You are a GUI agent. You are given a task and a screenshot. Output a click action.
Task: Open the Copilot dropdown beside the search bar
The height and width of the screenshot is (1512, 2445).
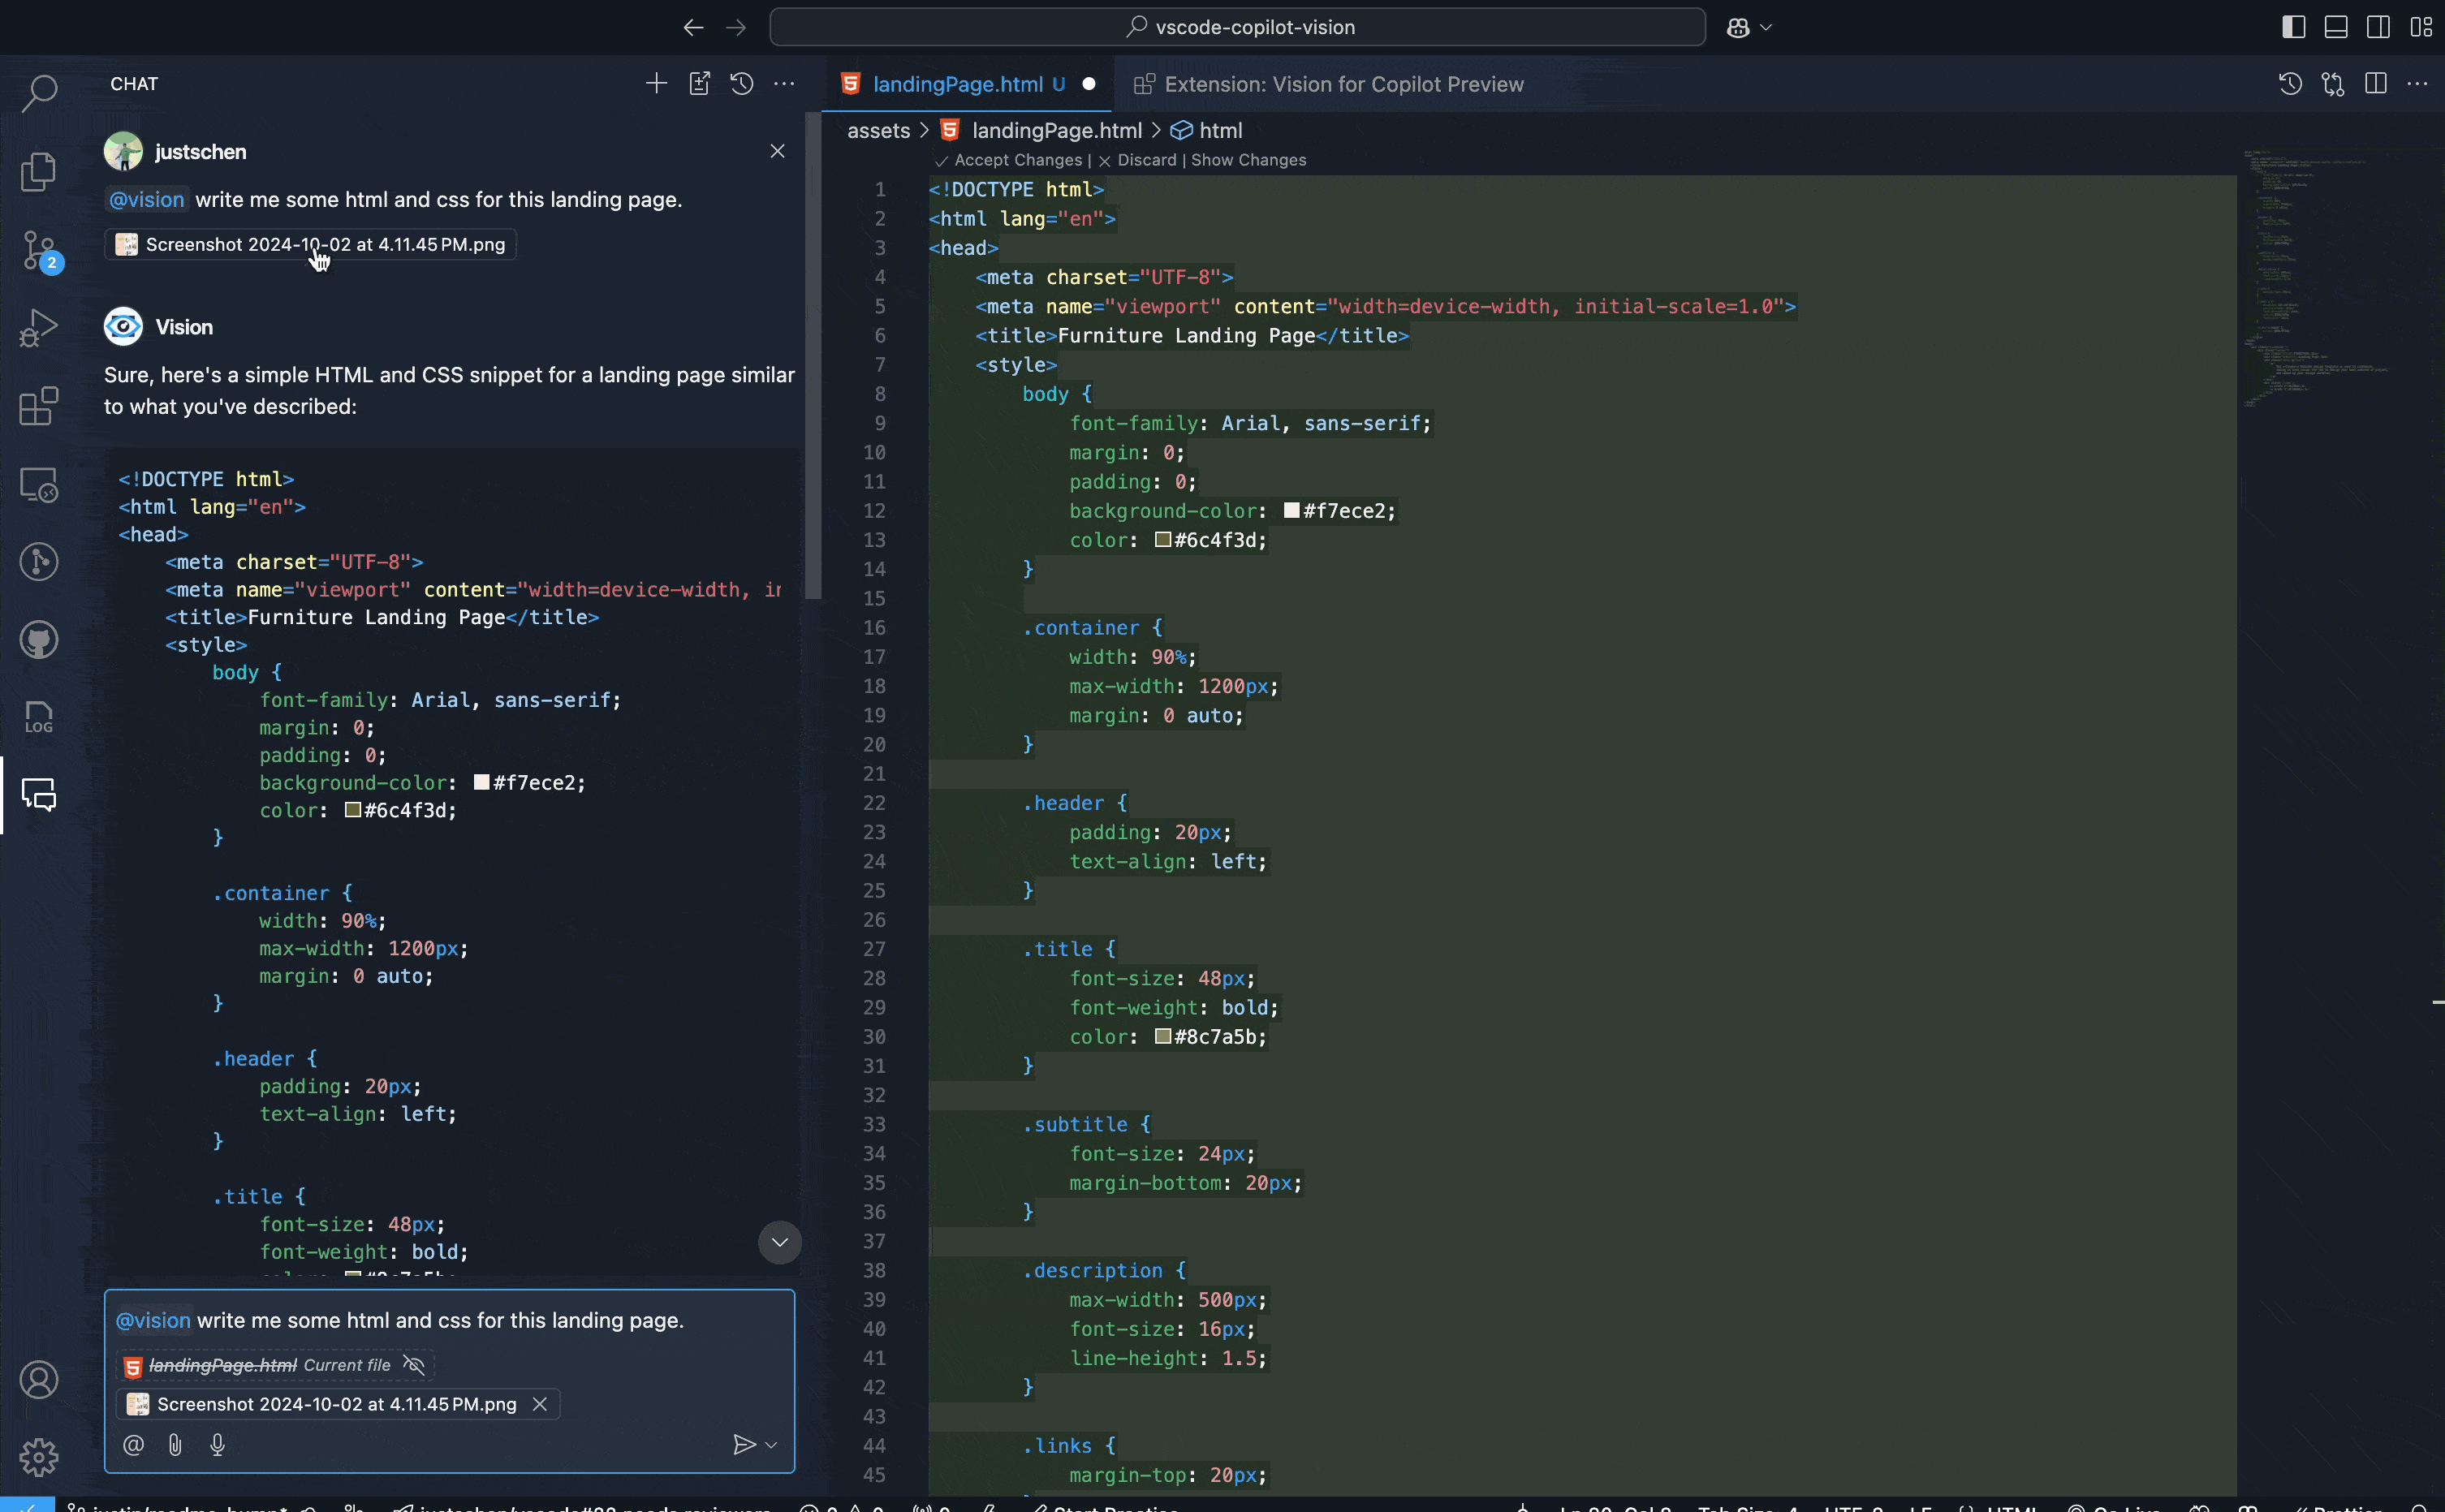tap(1749, 27)
